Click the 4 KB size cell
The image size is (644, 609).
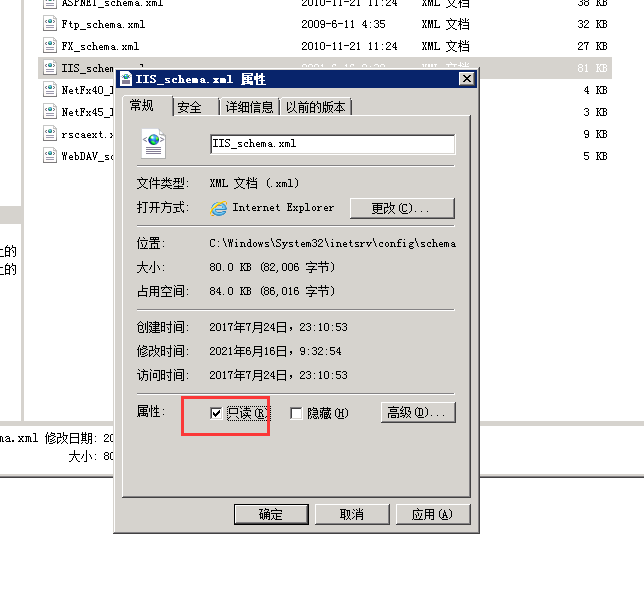[x=595, y=90]
